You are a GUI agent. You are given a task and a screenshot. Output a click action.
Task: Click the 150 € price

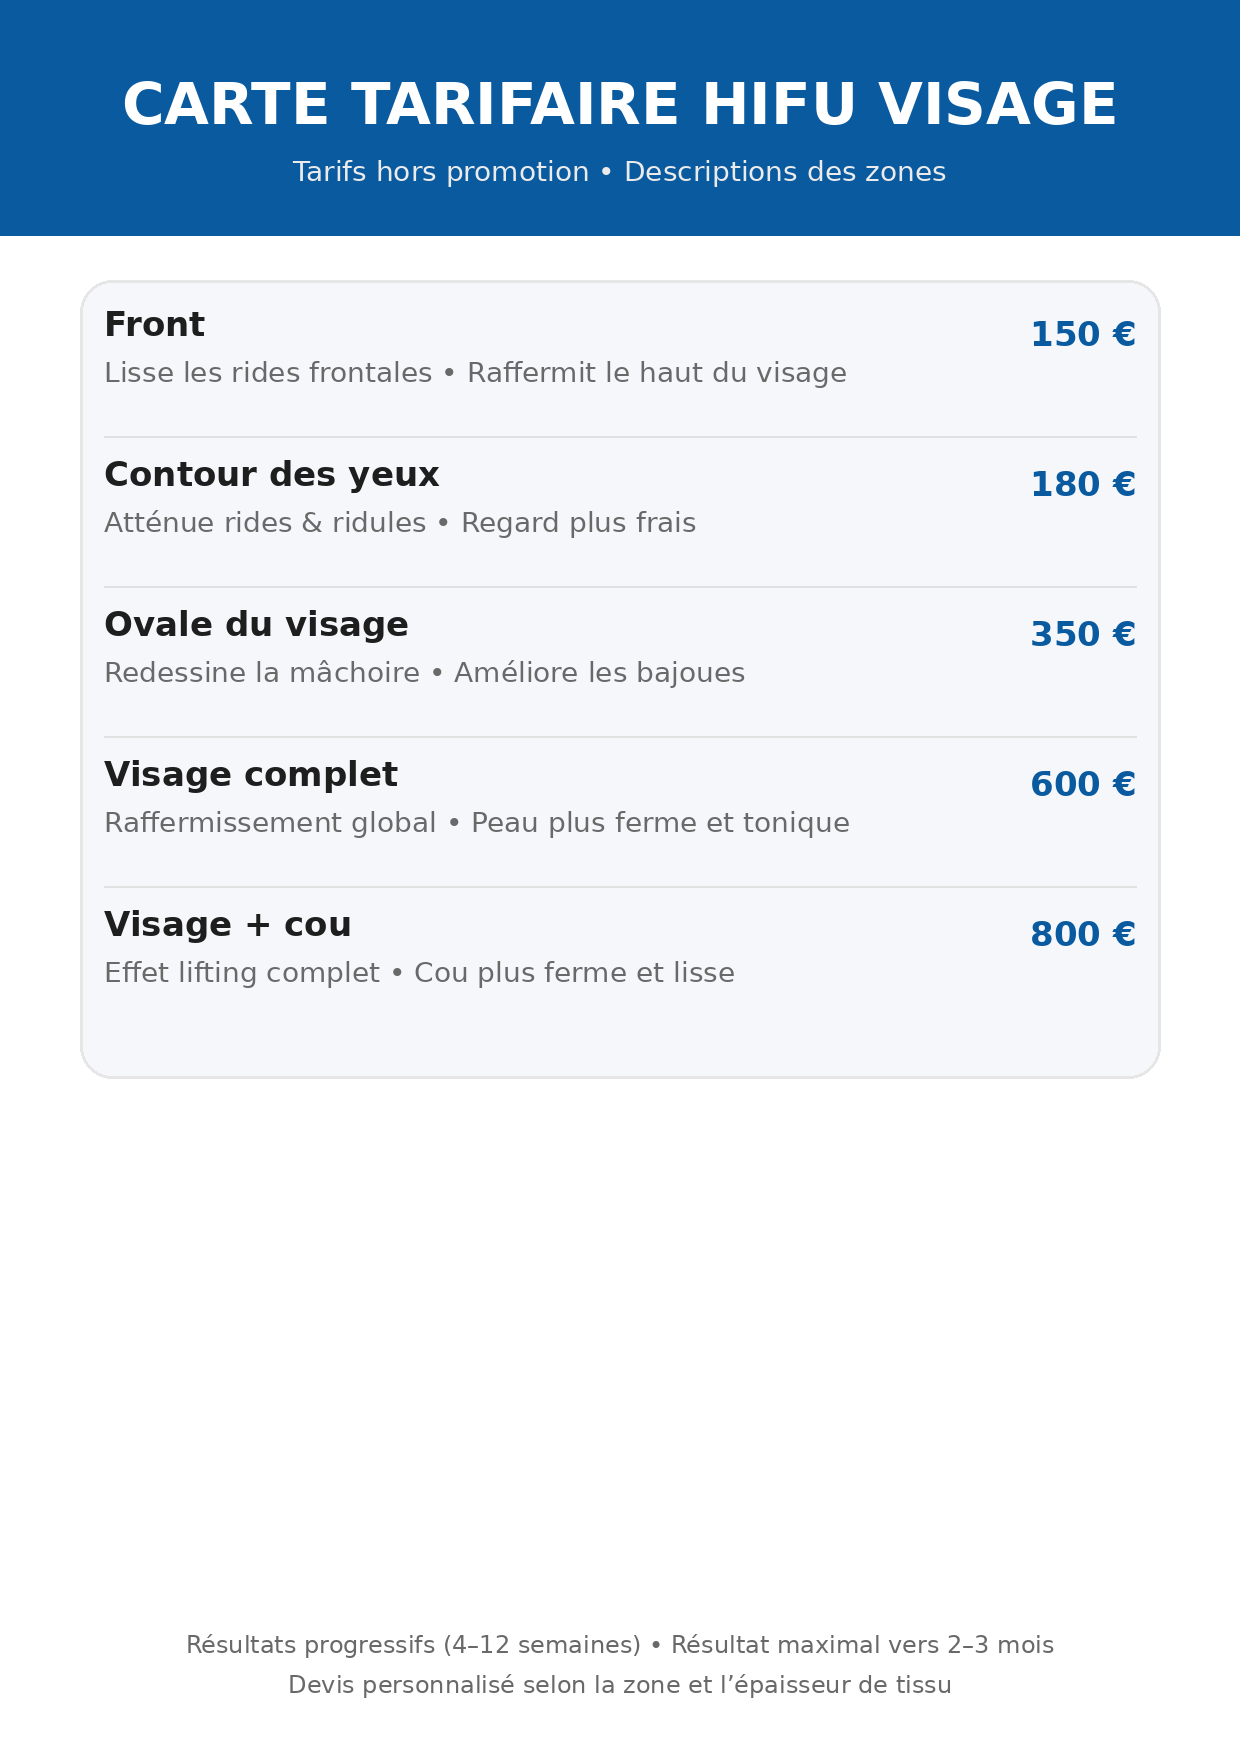pos(1082,334)
